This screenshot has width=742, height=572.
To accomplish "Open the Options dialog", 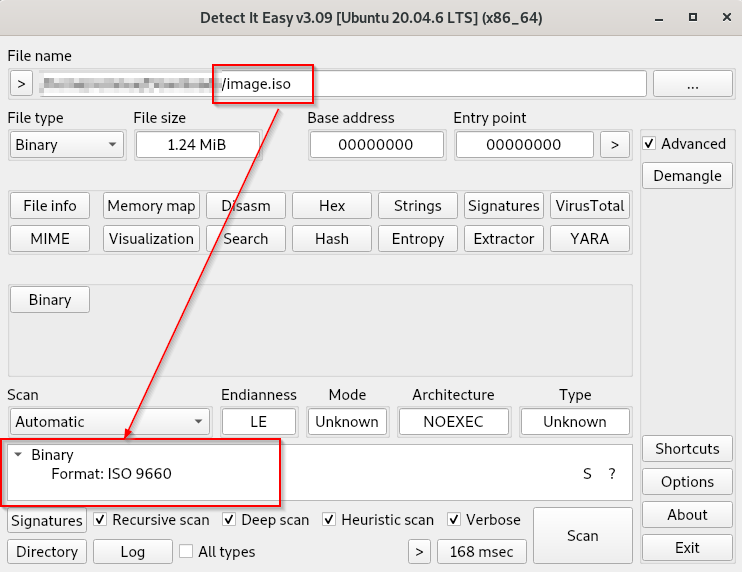I will point(687,482).
